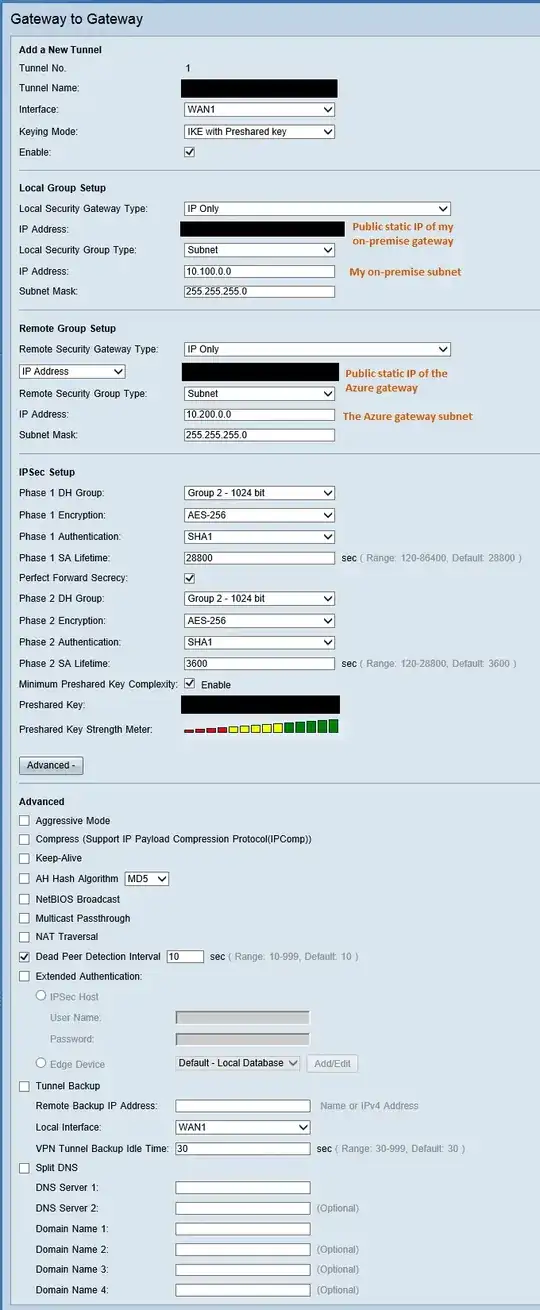Viewport: 540px width, 1310px height.
Task: Click Domain Name 1 field
Action: 242,1229
